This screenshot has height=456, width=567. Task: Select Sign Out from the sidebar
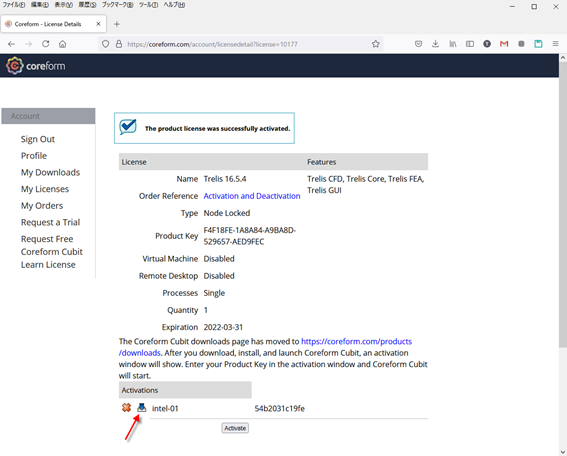[x=38, y=139]
